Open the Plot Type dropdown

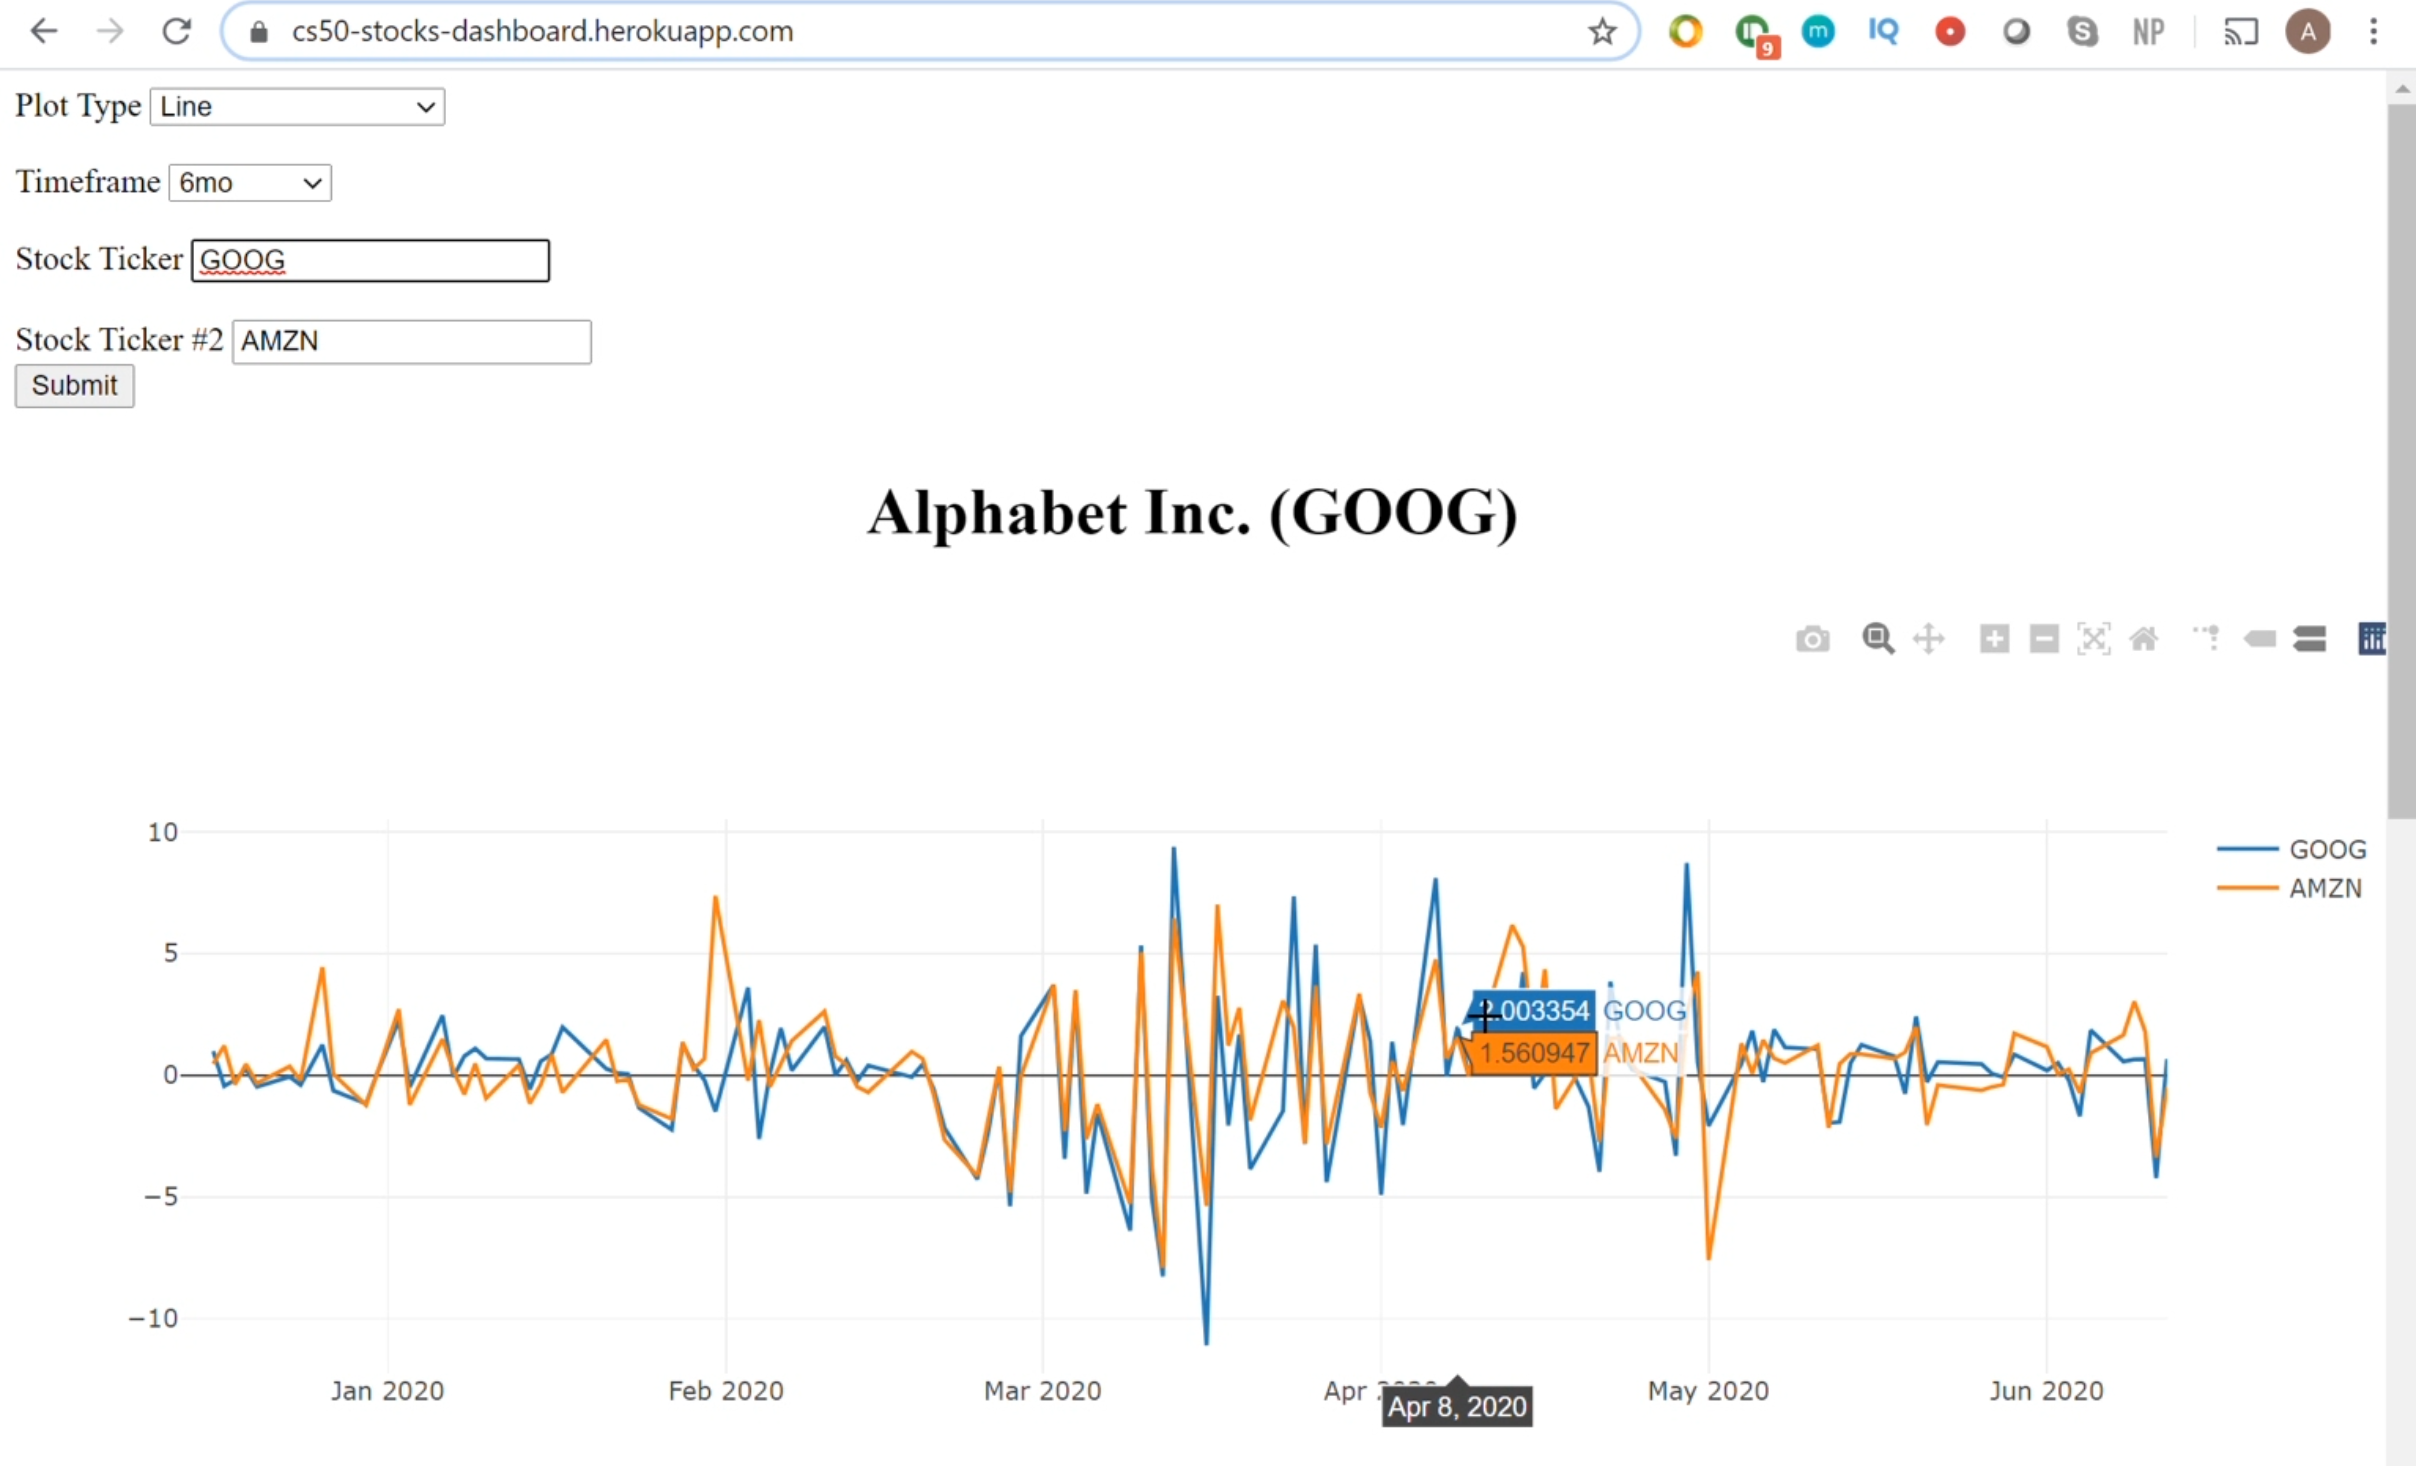pos(296,106)
